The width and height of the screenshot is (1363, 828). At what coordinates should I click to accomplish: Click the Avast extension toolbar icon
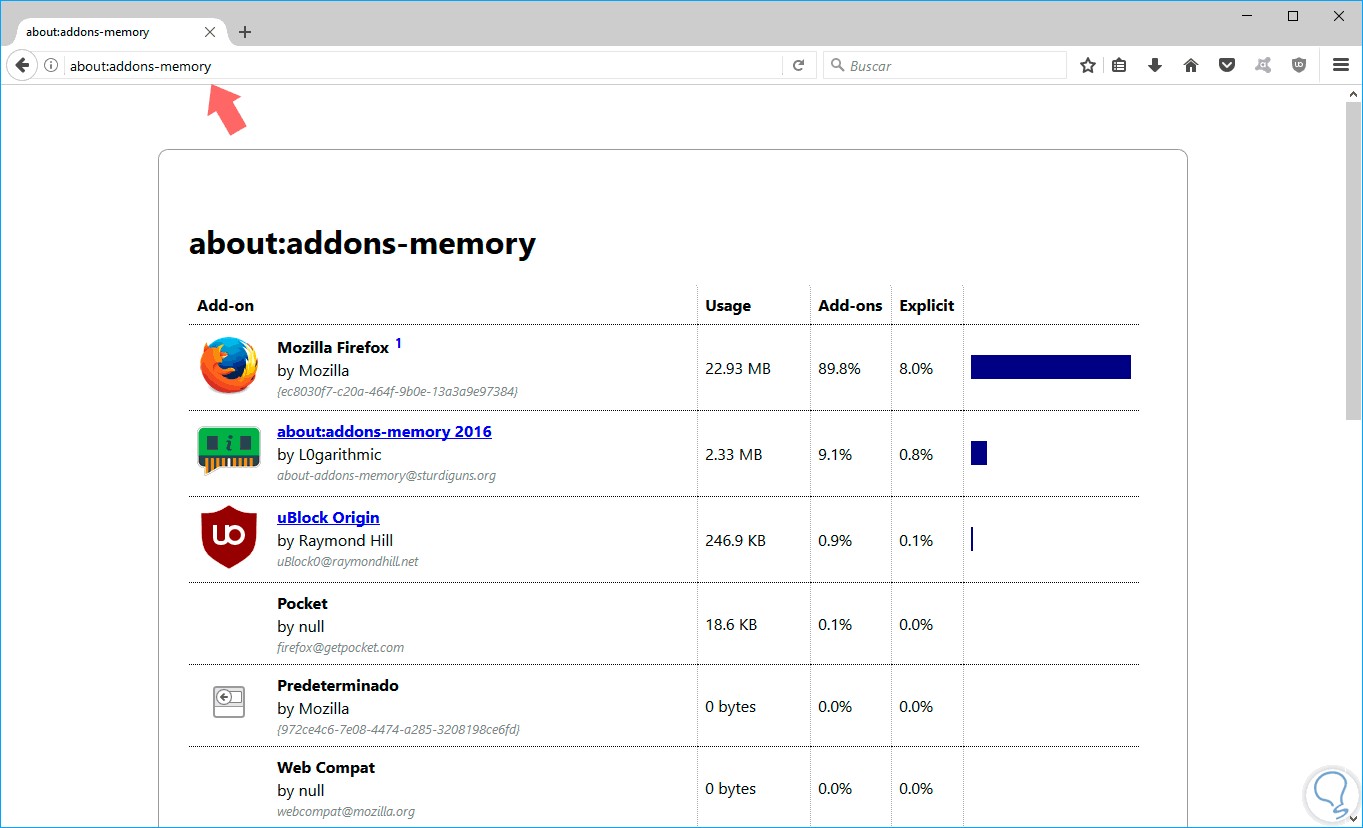click(1263, 66)
